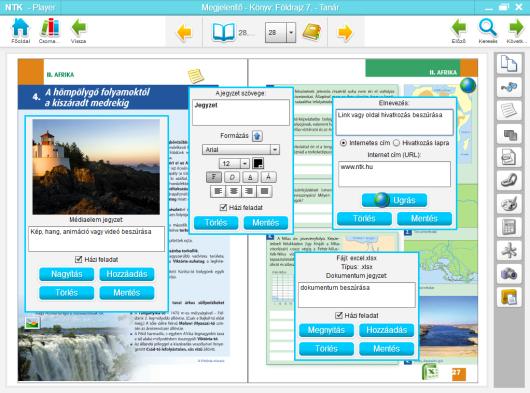Image resolution: width=530 pixels, height=393 pixels.
Task: Select the Internetes cím radio button
Action: (343, 143)
